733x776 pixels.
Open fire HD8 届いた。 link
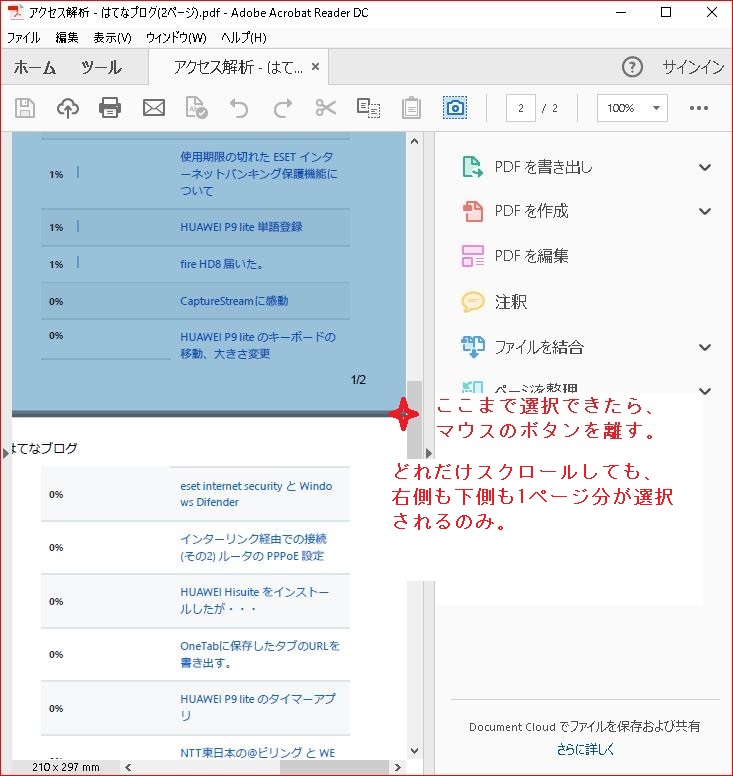pos(221,264)
